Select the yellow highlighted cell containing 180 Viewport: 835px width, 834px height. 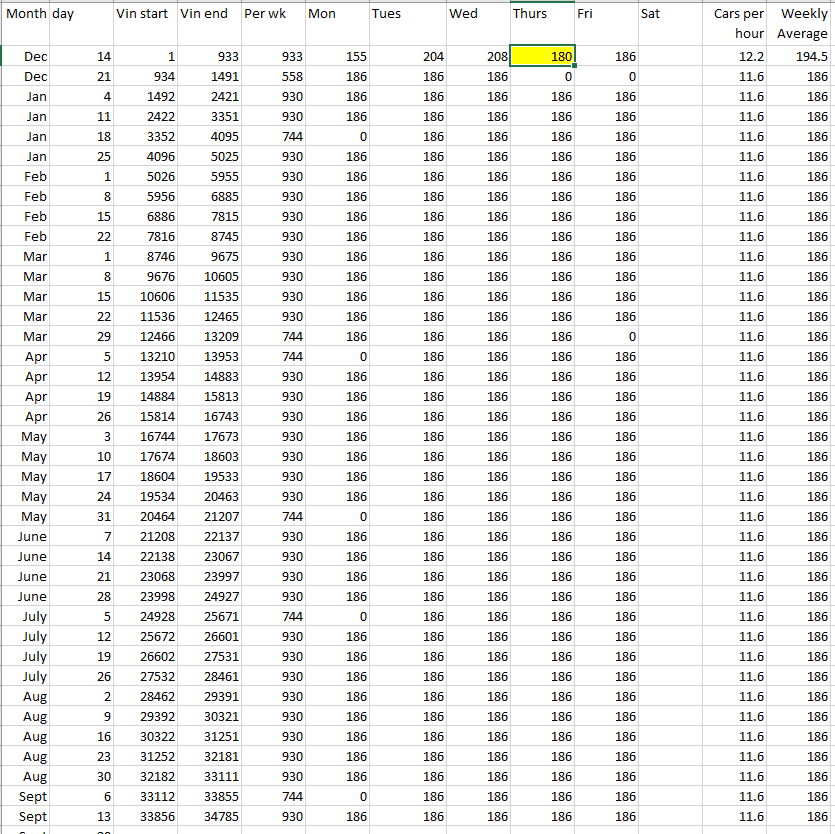pyautogui.click(x=542, y=57)
